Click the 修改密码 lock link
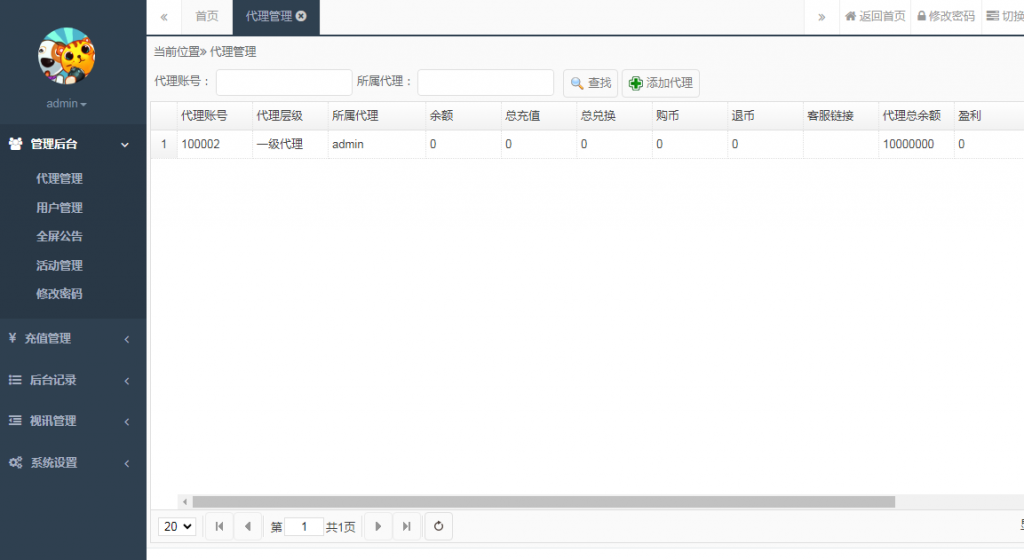The height and width of the screenshot is (560, 1024). coord(945,17)
